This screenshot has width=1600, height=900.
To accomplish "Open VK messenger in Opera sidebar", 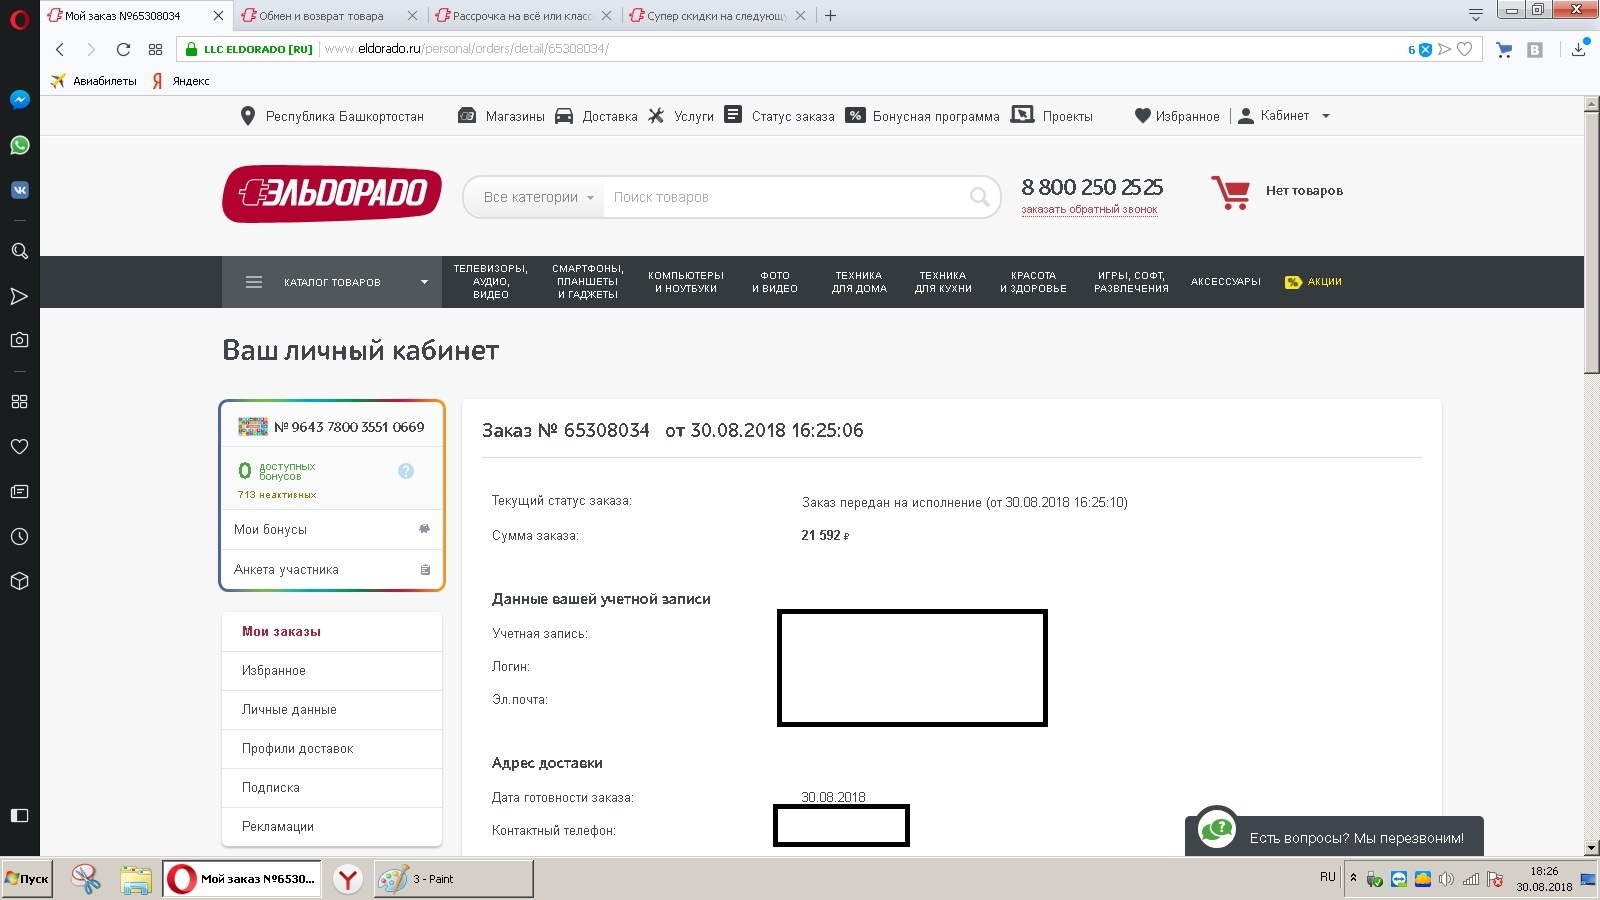I will click(19, 190).
